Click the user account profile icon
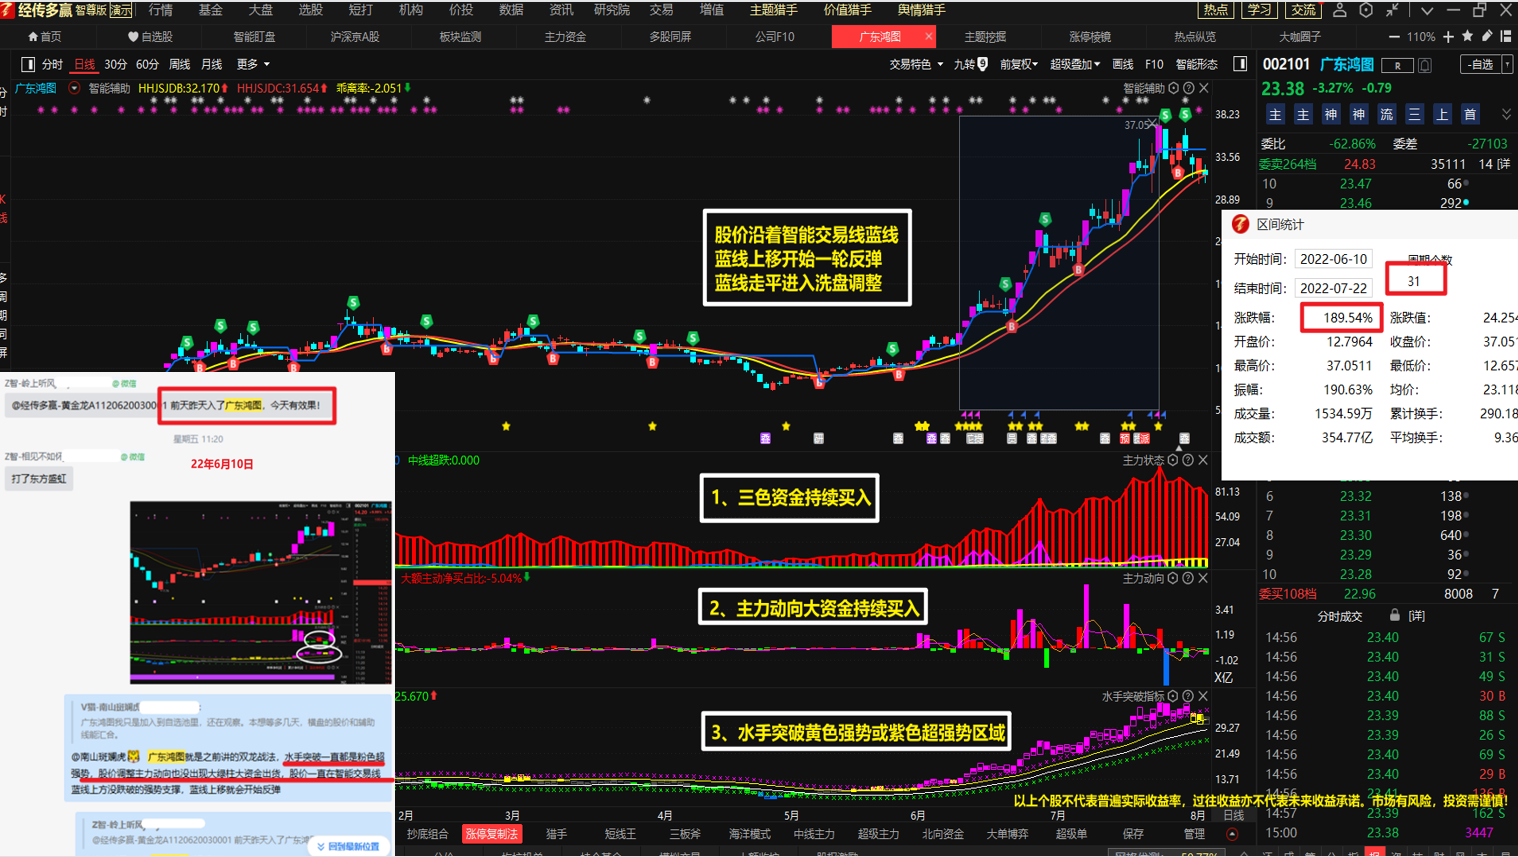This screenshot has height=857, width=1518. tap(1339, 10)
